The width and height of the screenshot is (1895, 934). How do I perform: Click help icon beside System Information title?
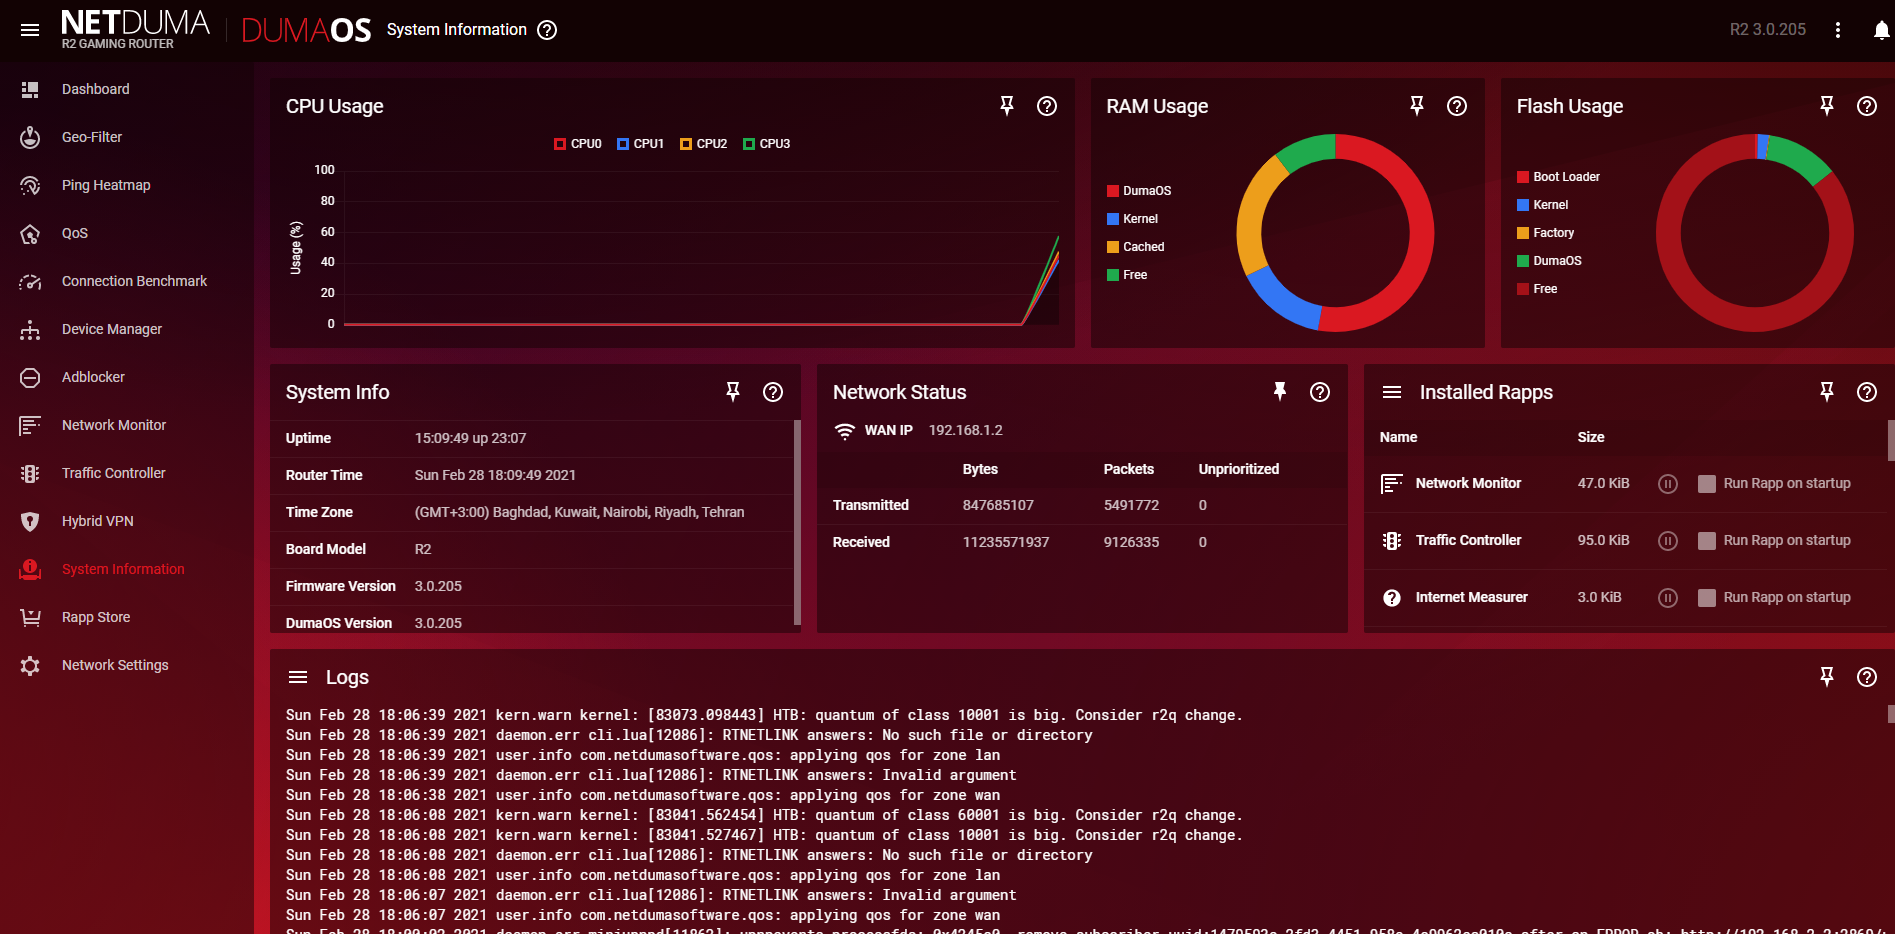[547, 30]
